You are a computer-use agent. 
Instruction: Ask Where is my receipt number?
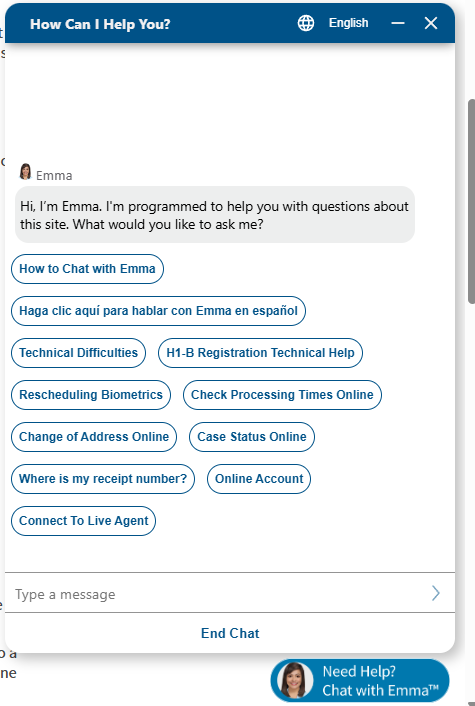(103, 479)
